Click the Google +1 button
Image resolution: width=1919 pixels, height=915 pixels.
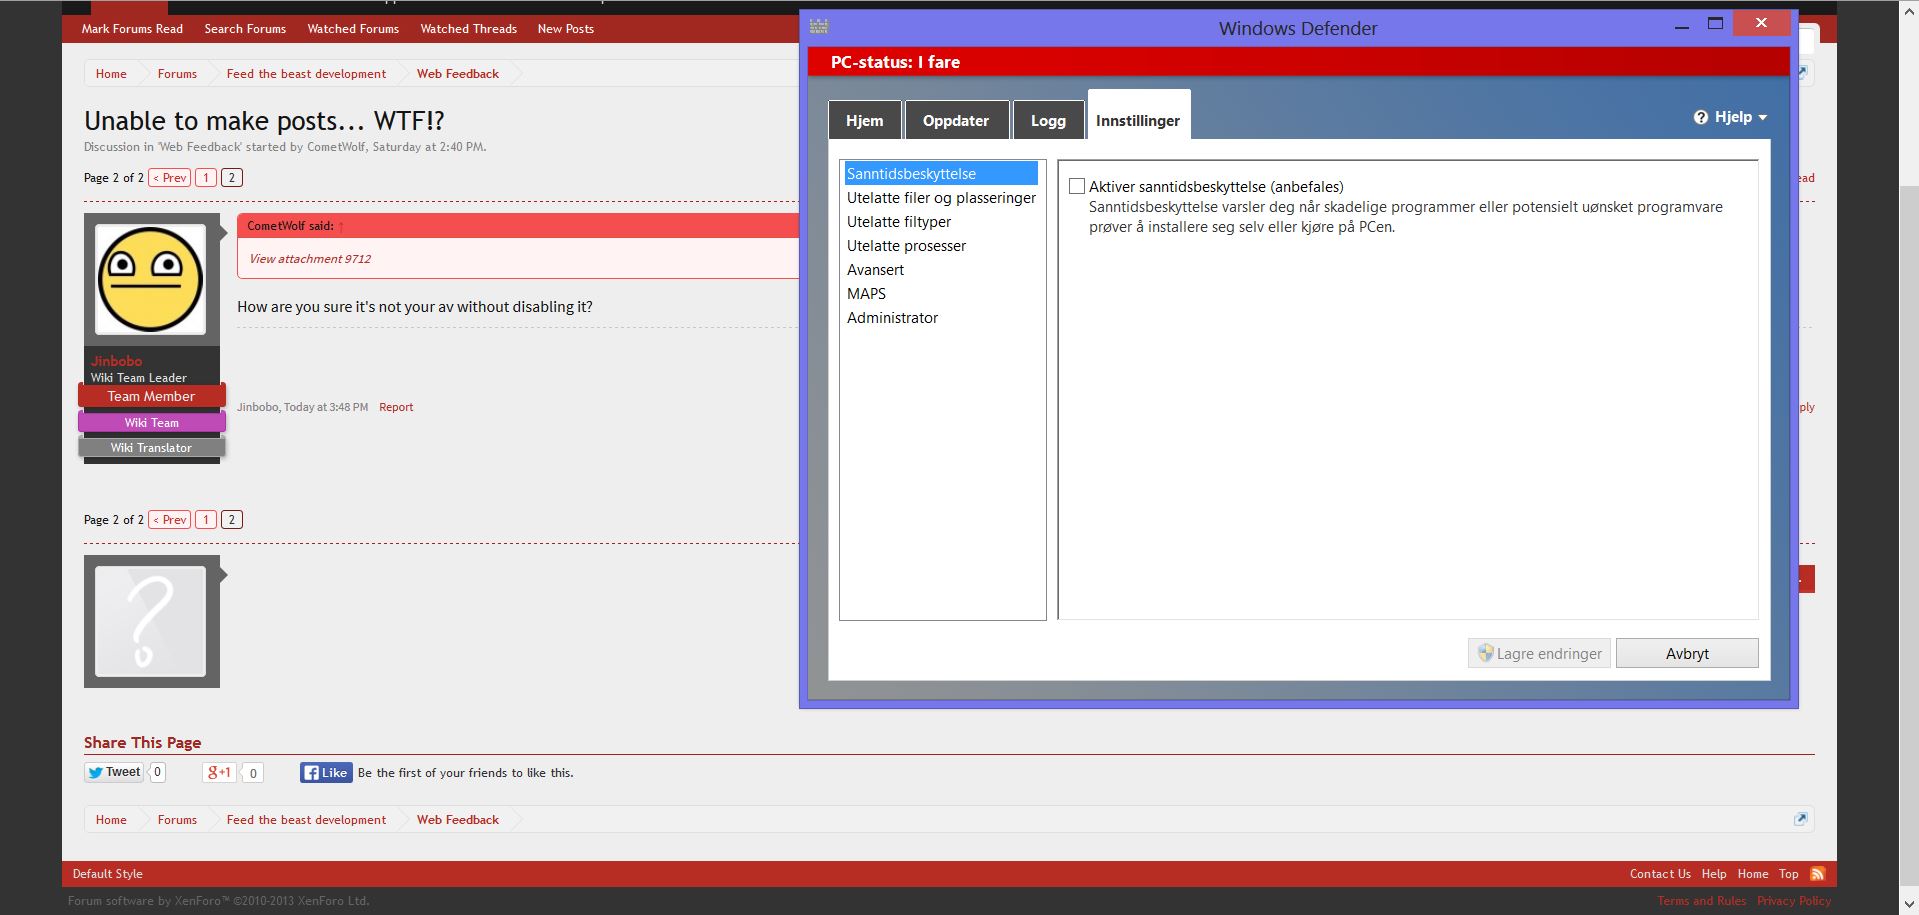[219, 772]
